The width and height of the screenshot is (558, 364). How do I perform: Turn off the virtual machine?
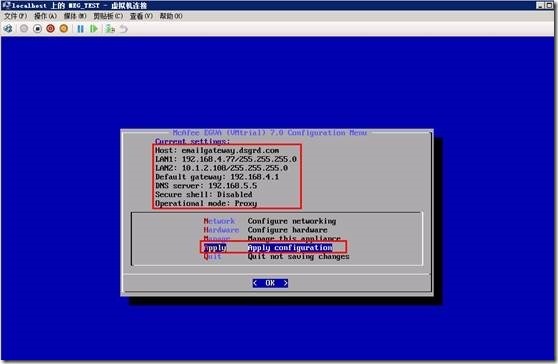tap(37, 28)
